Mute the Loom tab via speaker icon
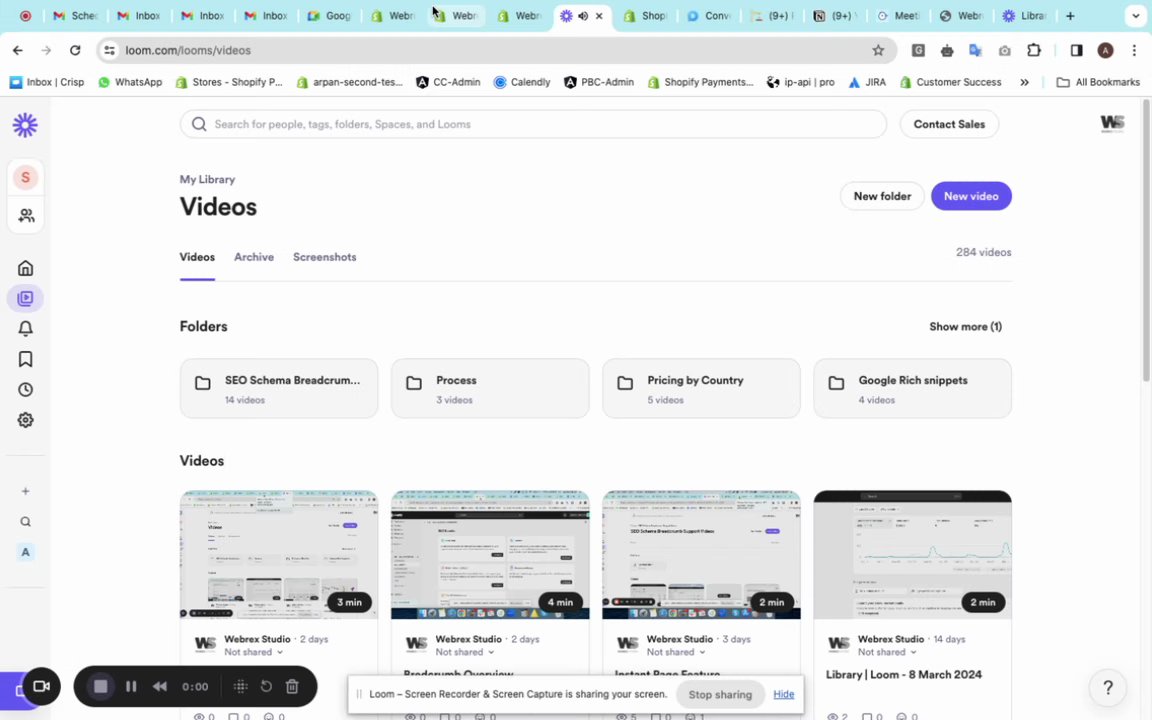The width and height of the screenshot is (1152, 720). 583,15
